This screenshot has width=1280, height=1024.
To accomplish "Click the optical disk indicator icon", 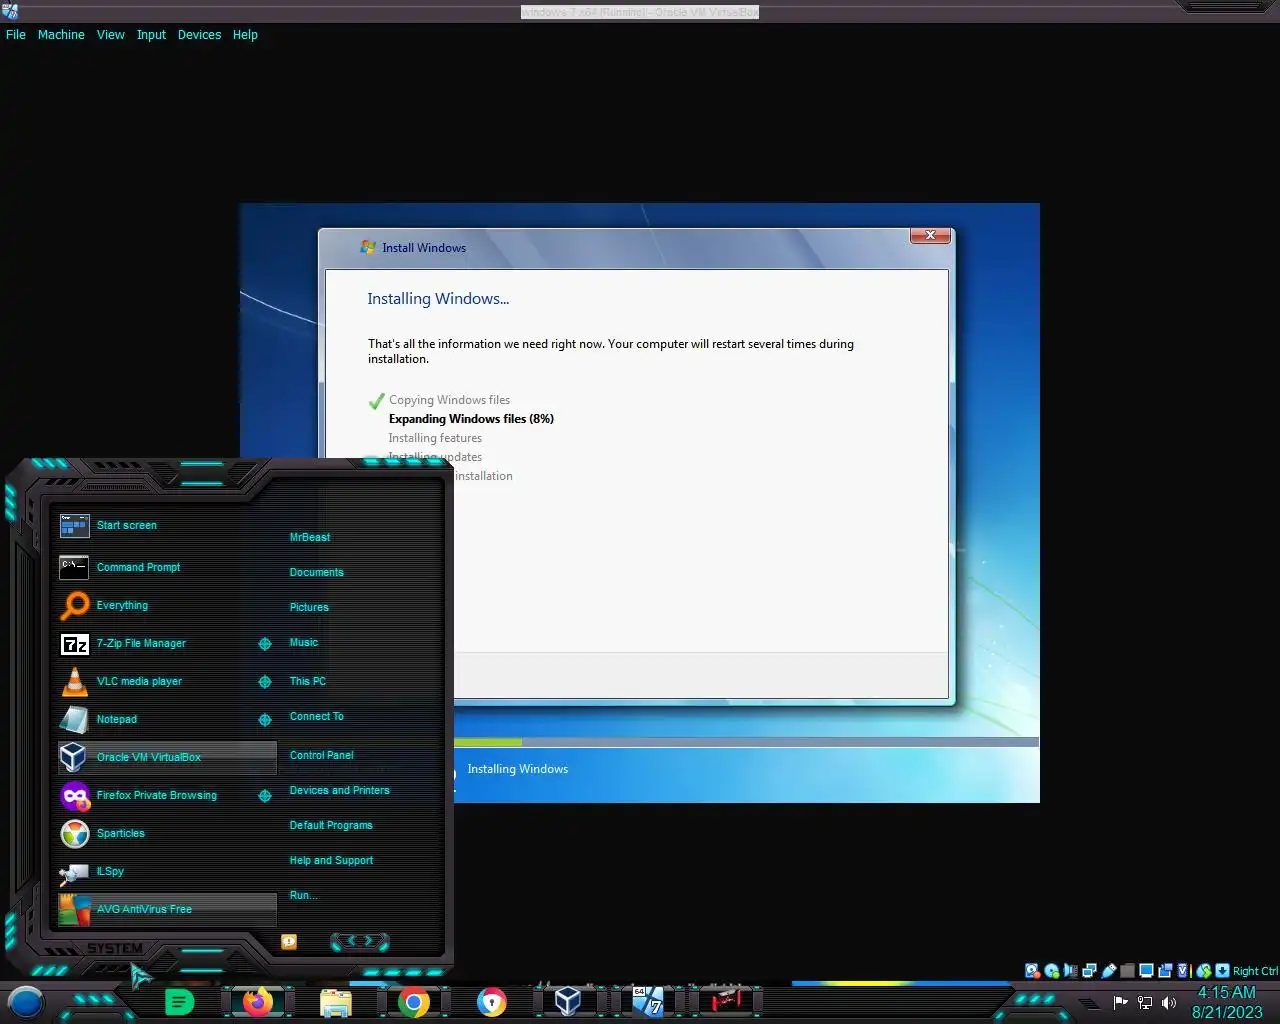I will tap(1051, 970).
